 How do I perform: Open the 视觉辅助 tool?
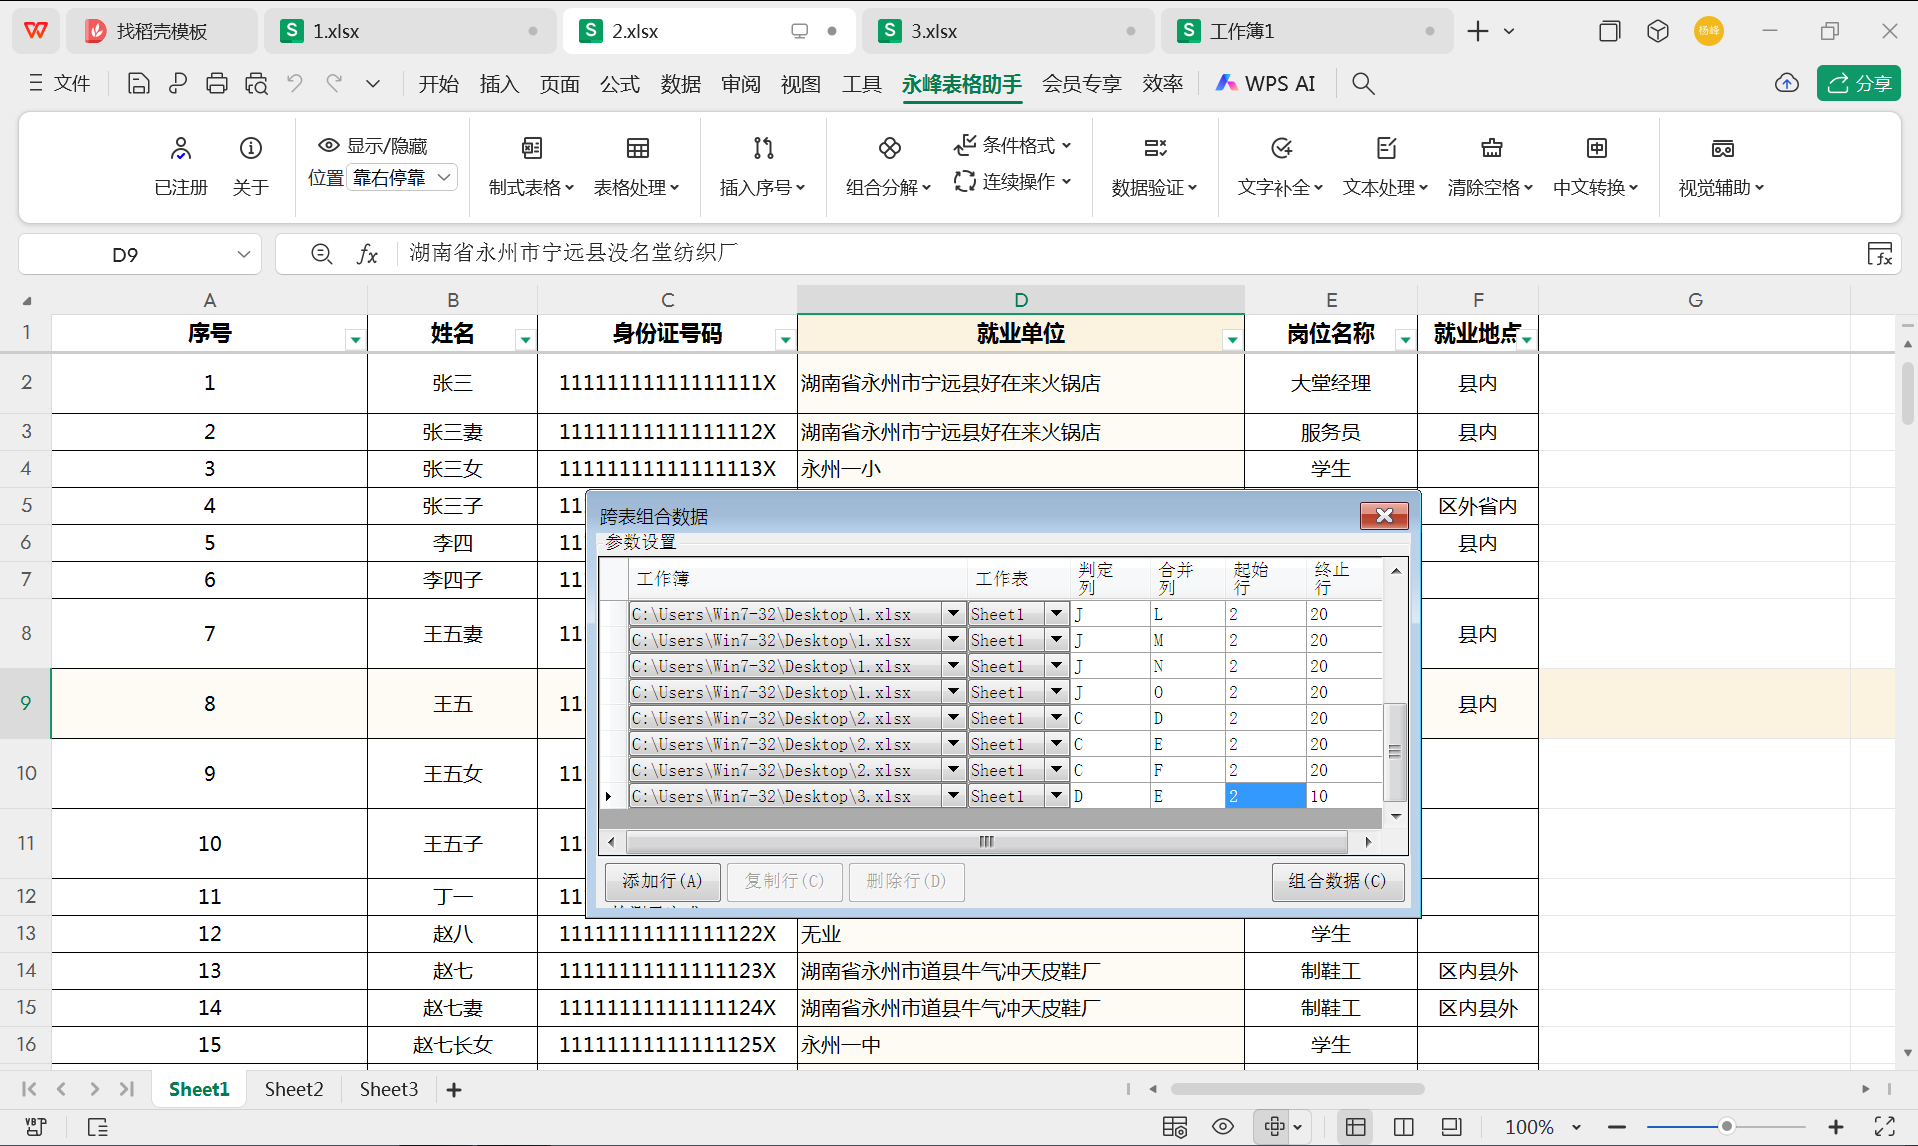point(1722,165)
